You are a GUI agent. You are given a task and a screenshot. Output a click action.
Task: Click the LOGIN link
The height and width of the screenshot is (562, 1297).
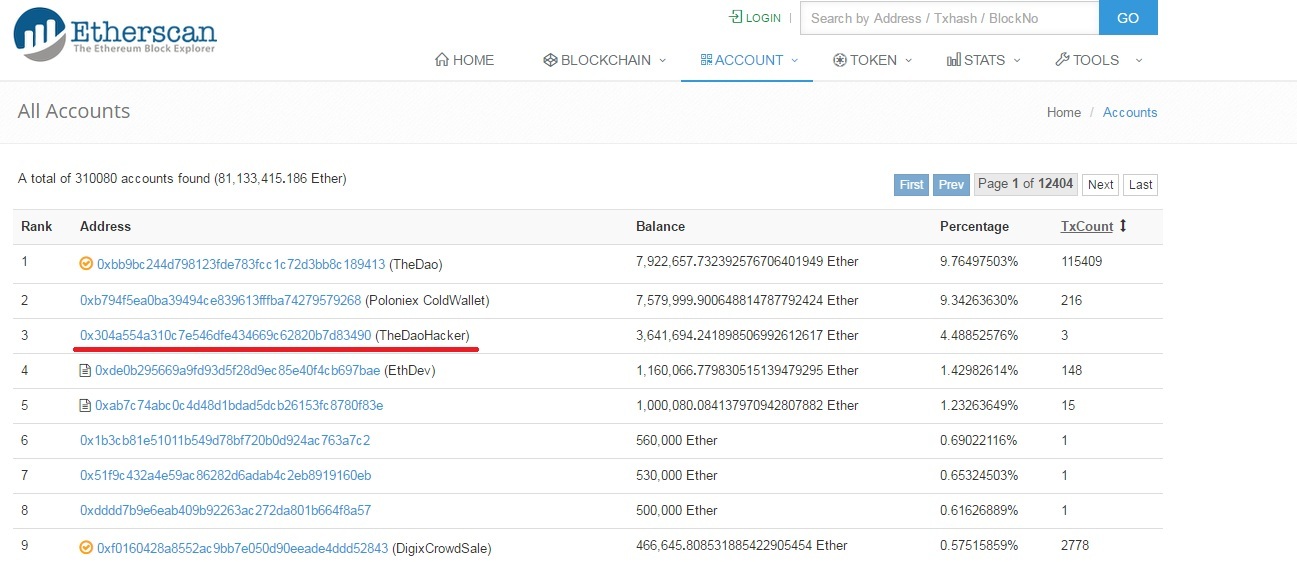(x=763, y=18)
